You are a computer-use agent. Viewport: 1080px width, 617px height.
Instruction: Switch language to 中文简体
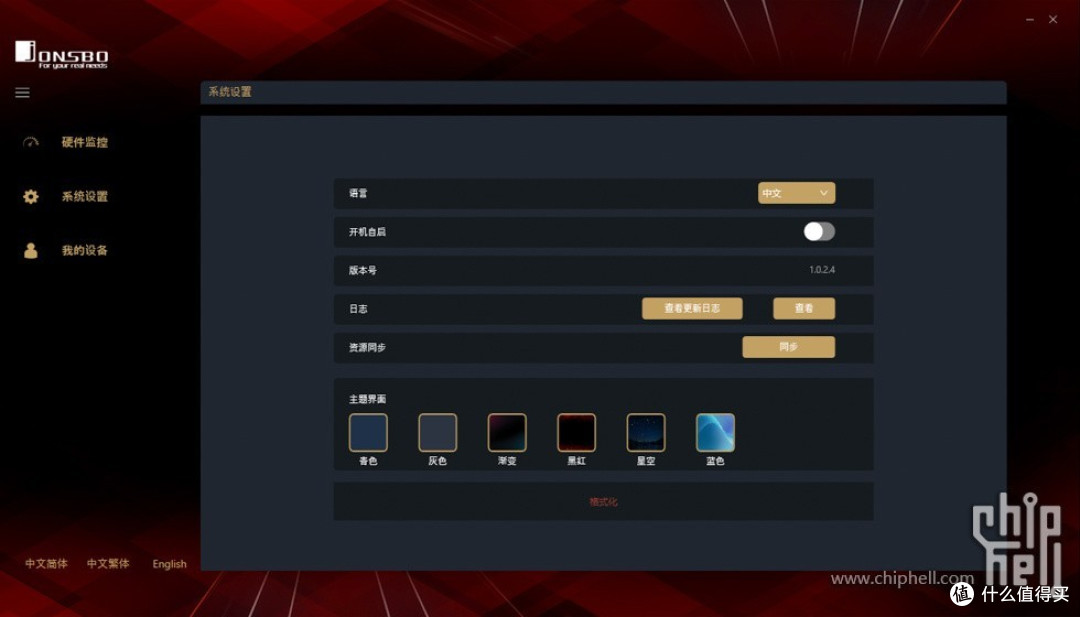click(46, 563)
